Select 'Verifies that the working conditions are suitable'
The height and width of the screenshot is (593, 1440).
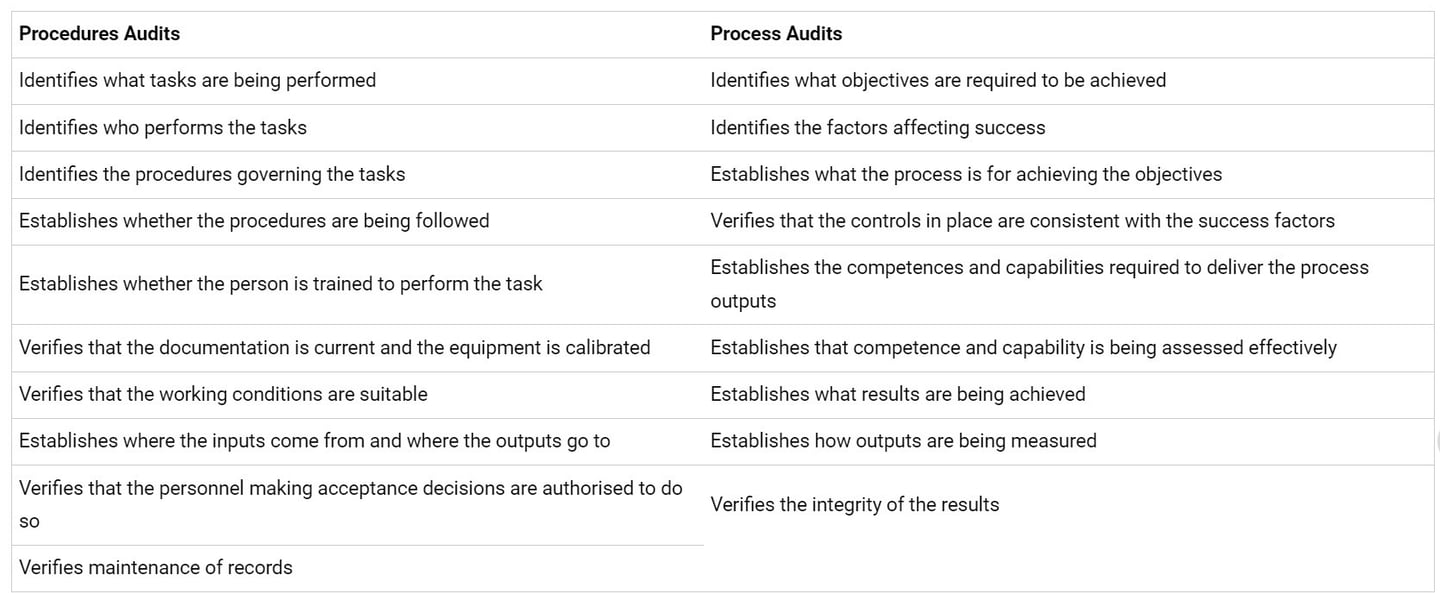click(x=357, y=395)
